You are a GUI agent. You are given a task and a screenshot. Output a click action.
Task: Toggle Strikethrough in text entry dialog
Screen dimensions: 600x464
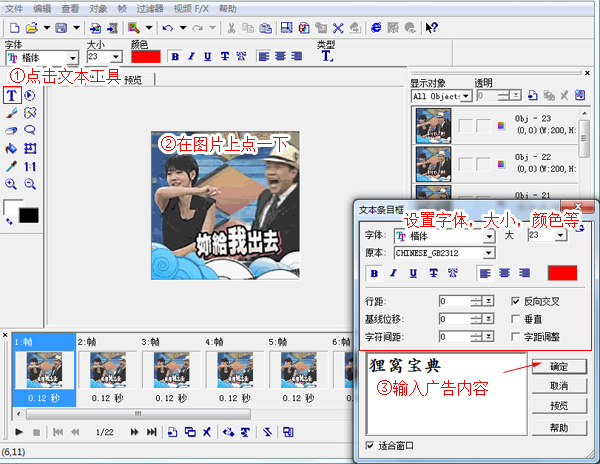pyautogui.click(x=433, y=273)
